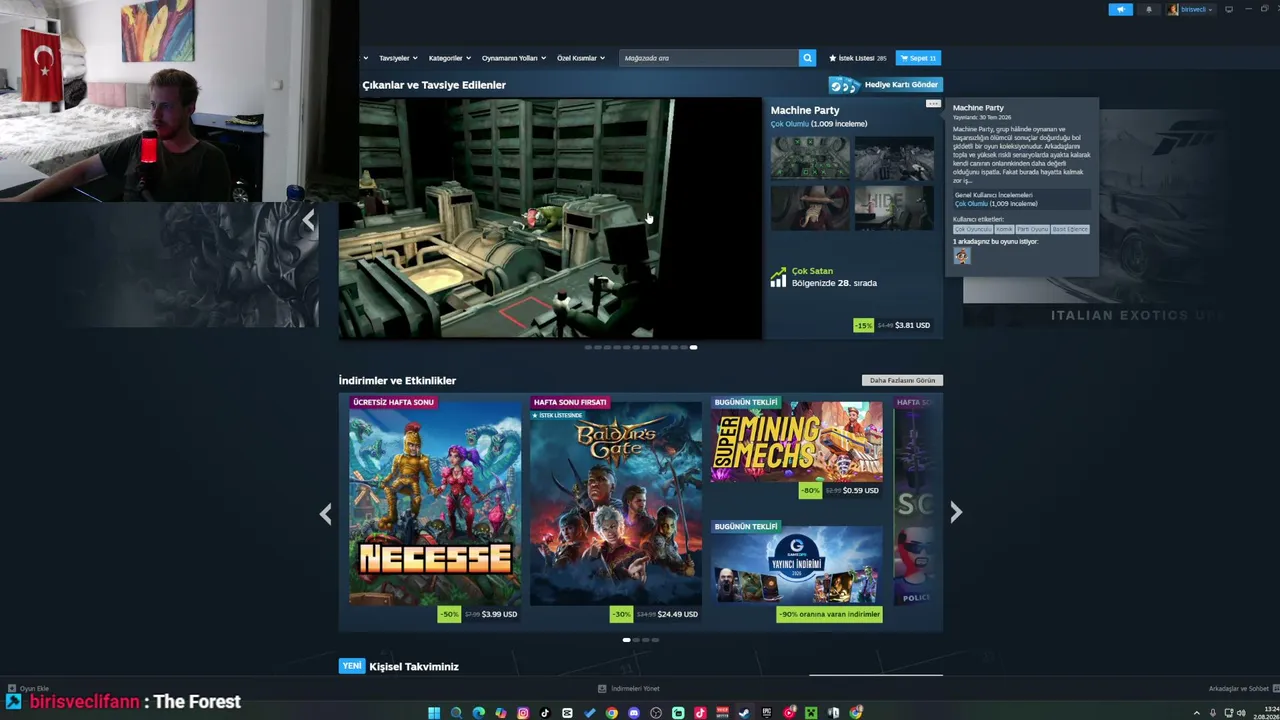Open the Necesse free weekend capsule
The image size is (1280, 720).
point(435,504)
